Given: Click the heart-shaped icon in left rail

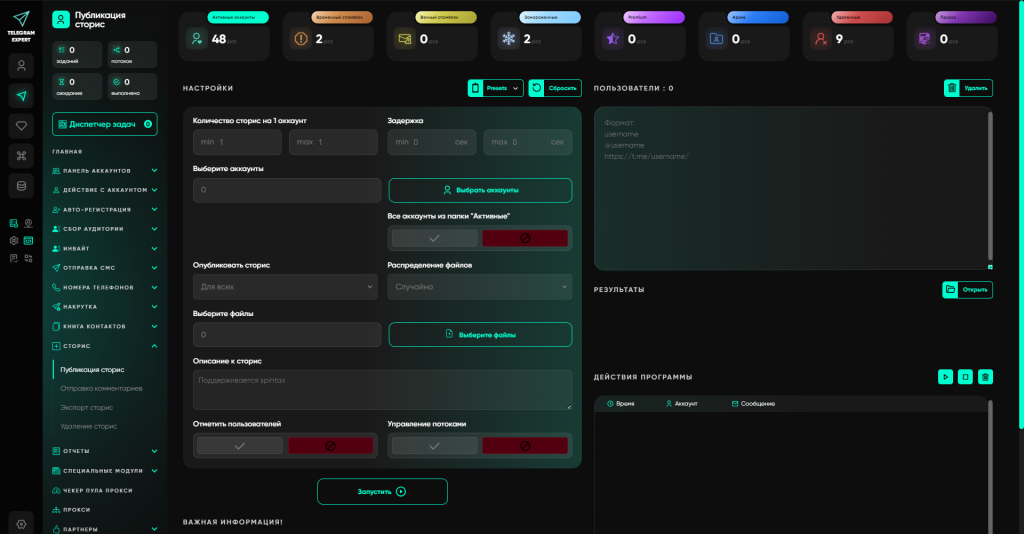Looking at the screenshot, I should pyautogui.click(x=21, y=126).
